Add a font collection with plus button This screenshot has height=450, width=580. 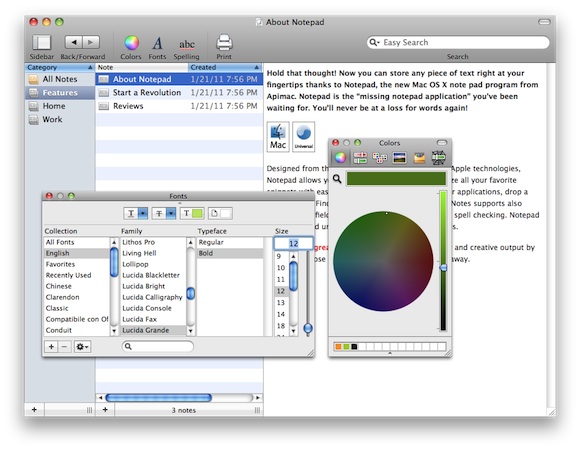51,347
